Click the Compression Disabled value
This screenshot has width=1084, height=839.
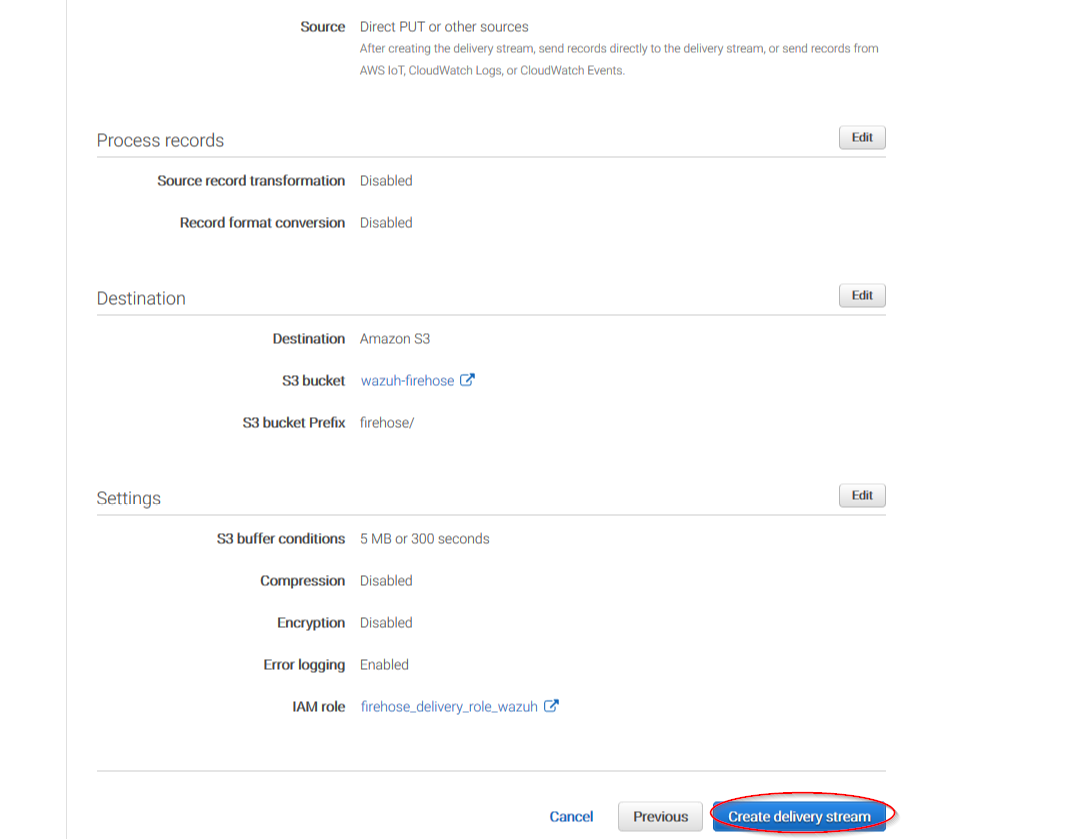coord(386,581)
